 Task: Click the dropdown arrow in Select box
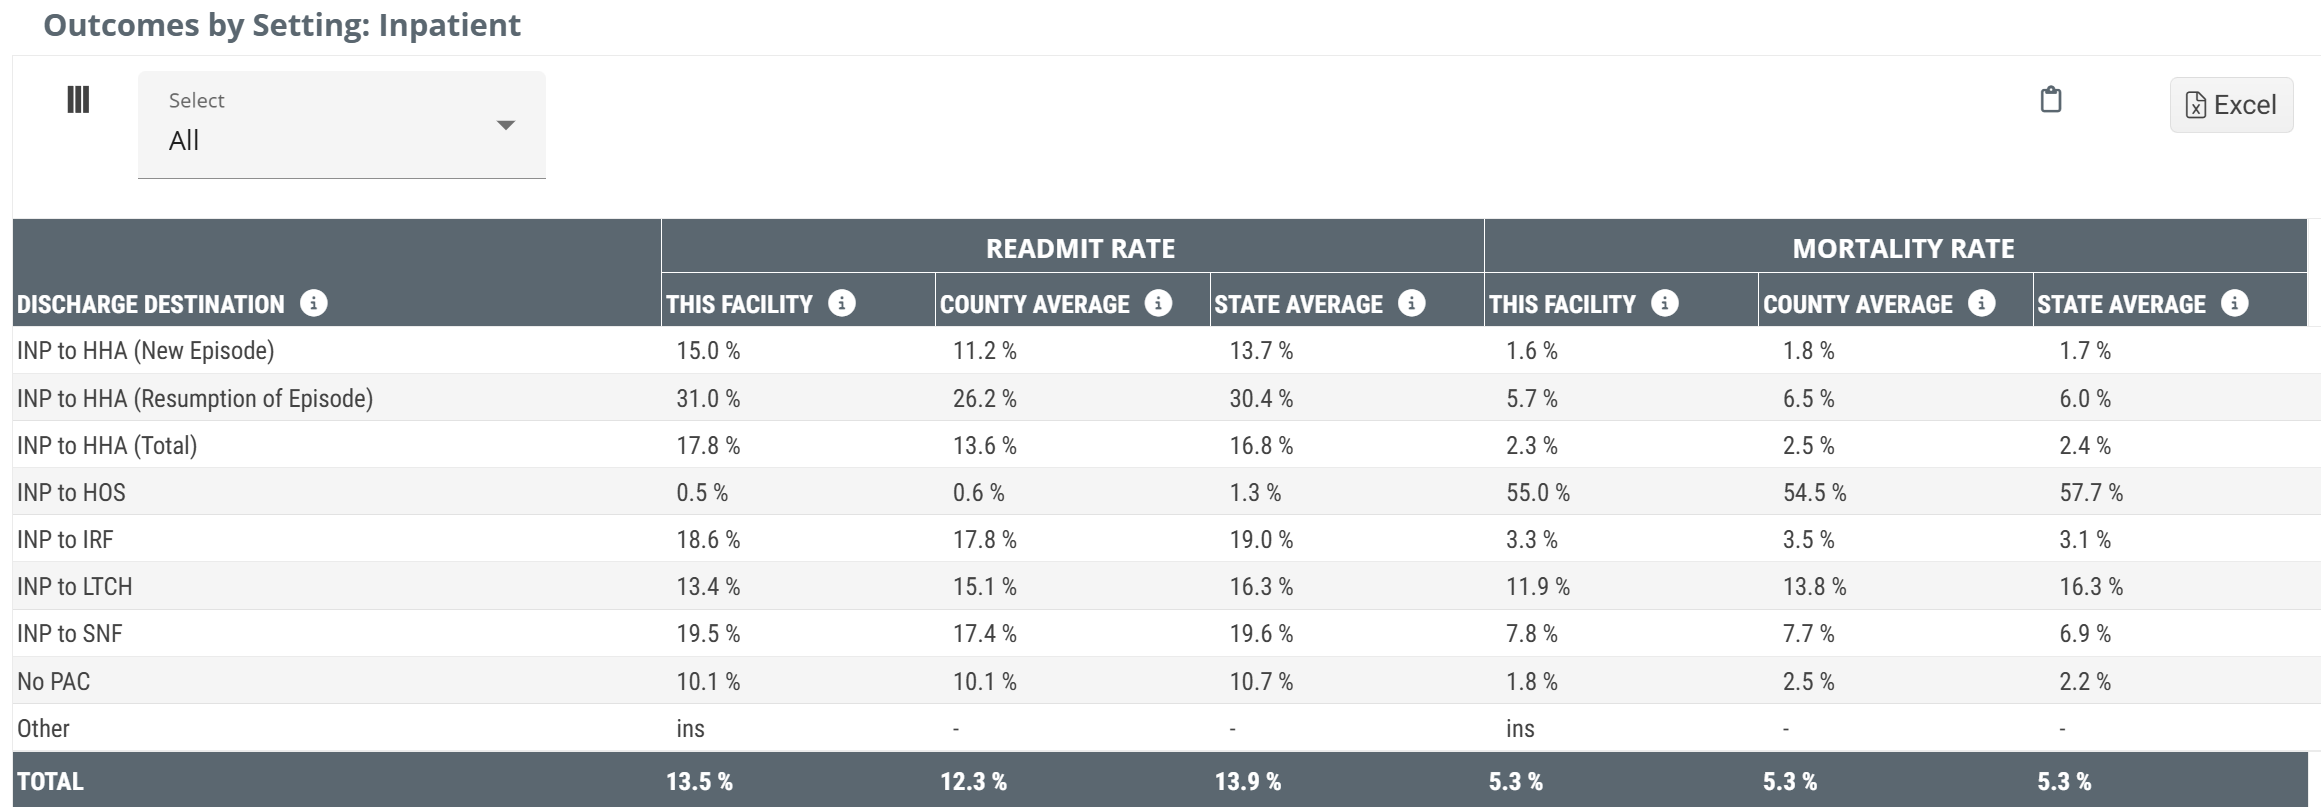tap(506, 125)
